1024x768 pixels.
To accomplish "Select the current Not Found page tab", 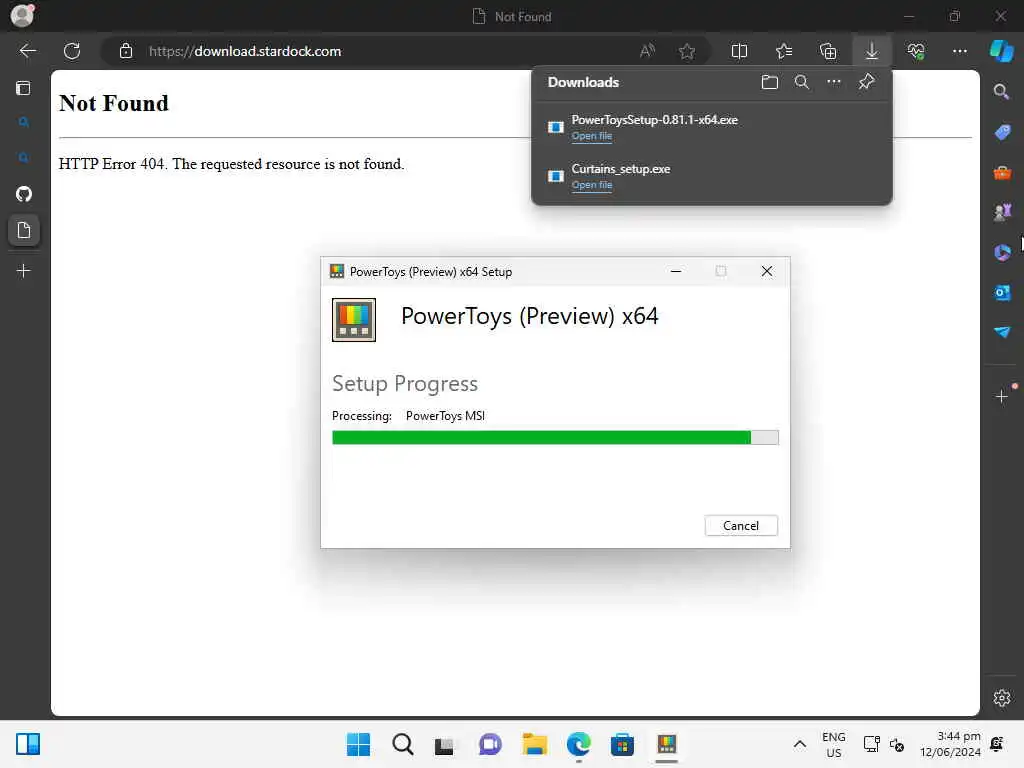I will [24, 231].
